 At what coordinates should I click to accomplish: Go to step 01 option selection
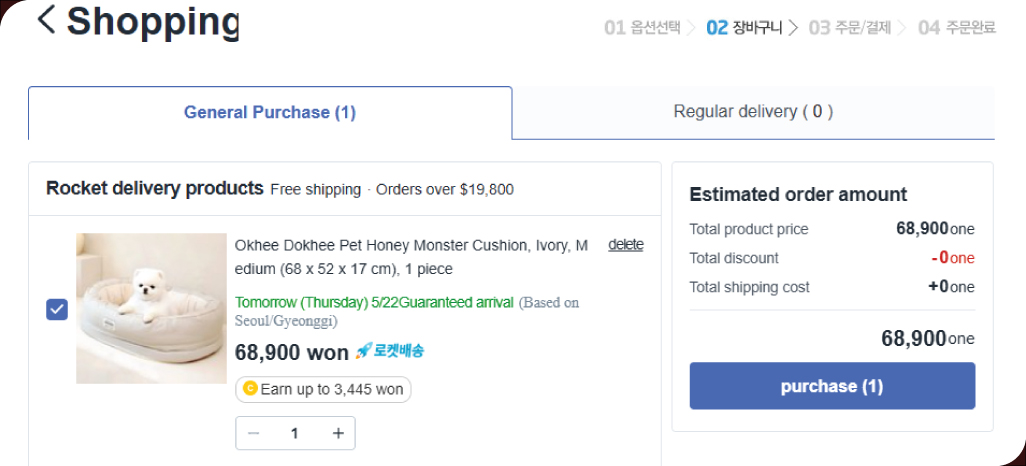[642, 28]
